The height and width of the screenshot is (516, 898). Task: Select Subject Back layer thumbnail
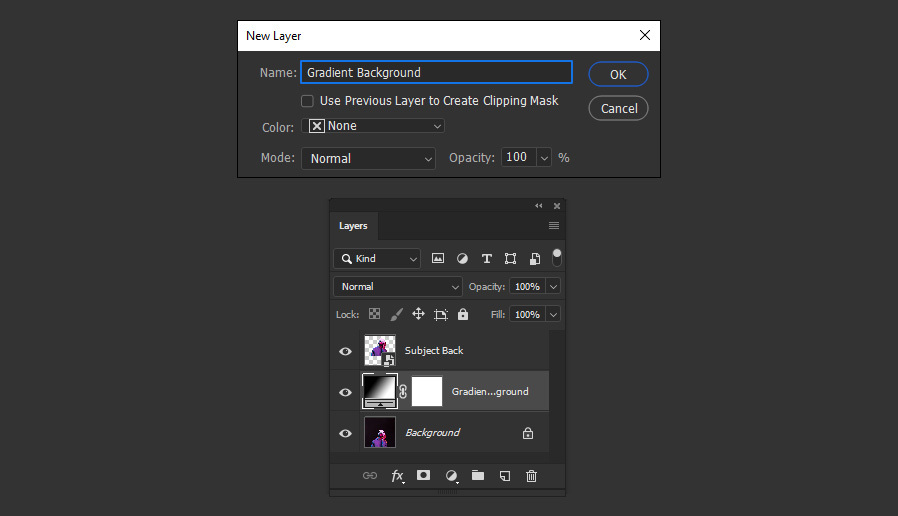(x=380, y=350)
